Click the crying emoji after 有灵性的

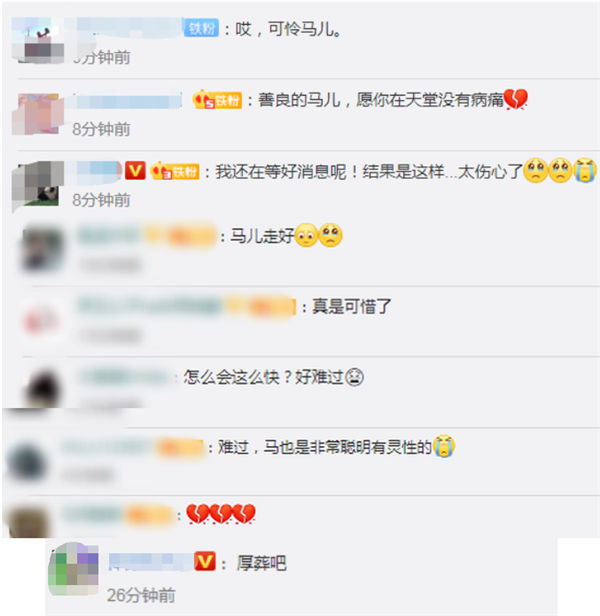point(444,446)
